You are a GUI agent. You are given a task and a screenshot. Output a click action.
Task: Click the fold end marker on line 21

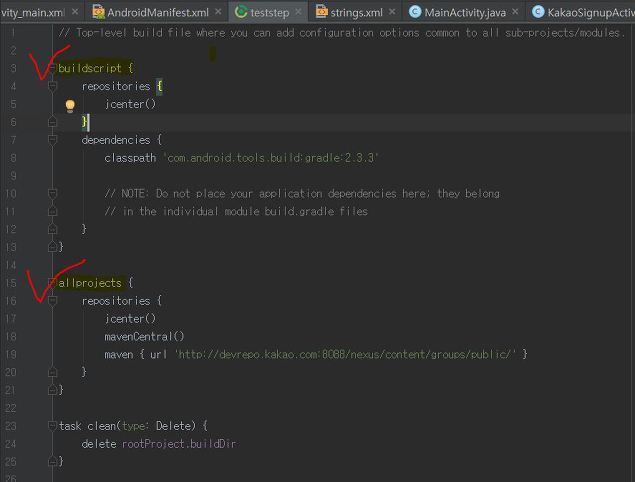52,390
